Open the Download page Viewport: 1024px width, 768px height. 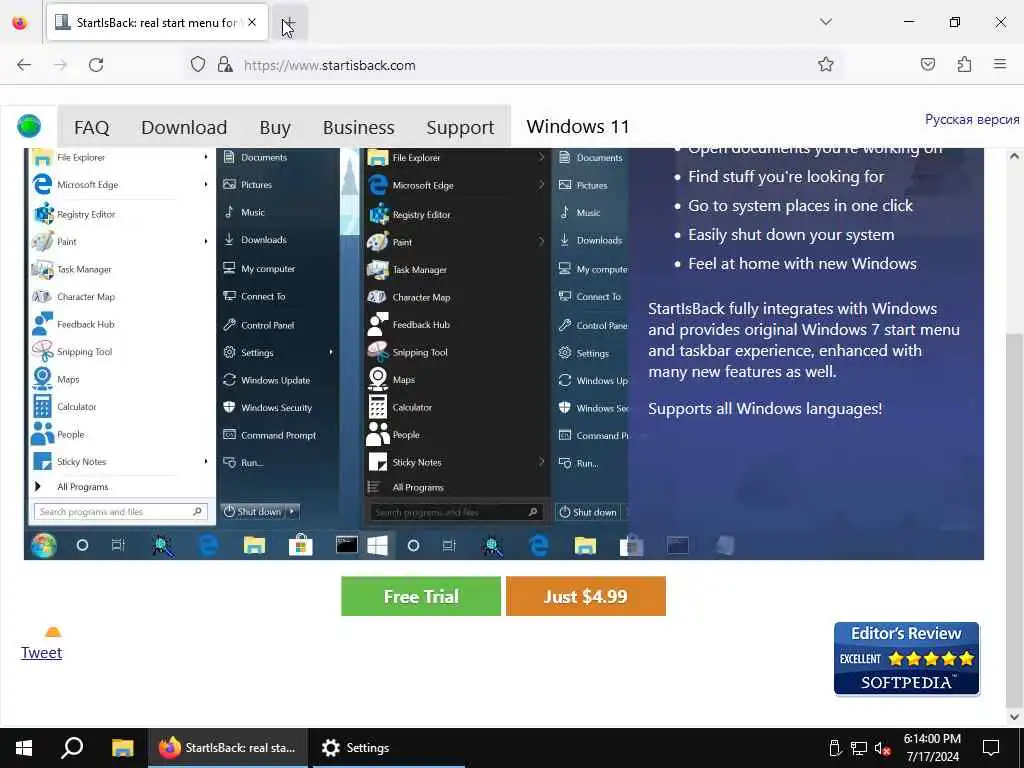coord(184,127)
